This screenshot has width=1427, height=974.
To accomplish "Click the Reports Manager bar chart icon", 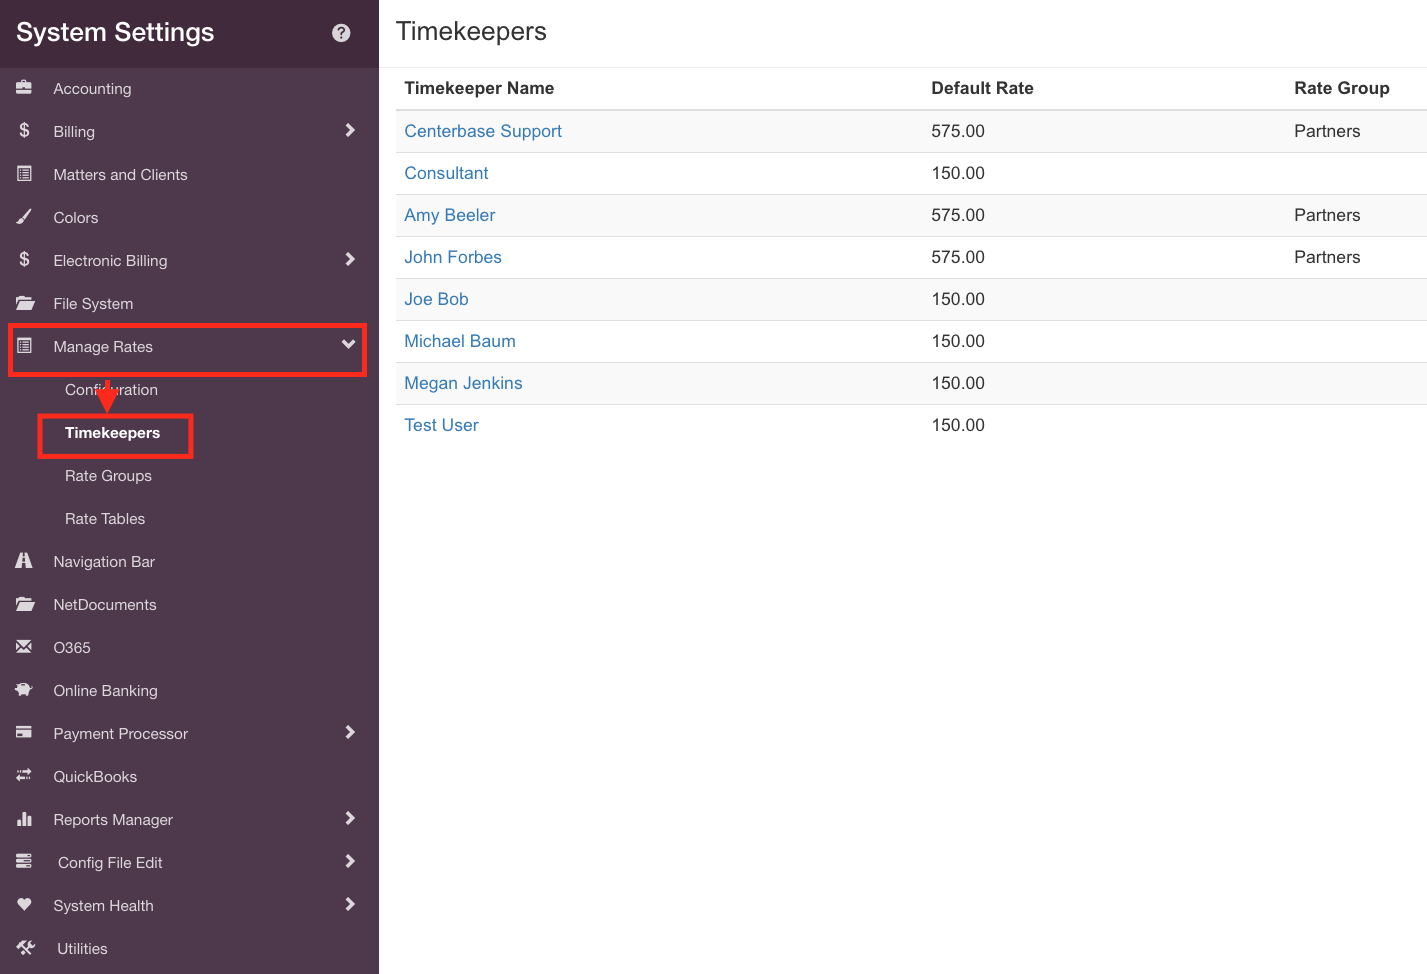I will click(24, 819).
